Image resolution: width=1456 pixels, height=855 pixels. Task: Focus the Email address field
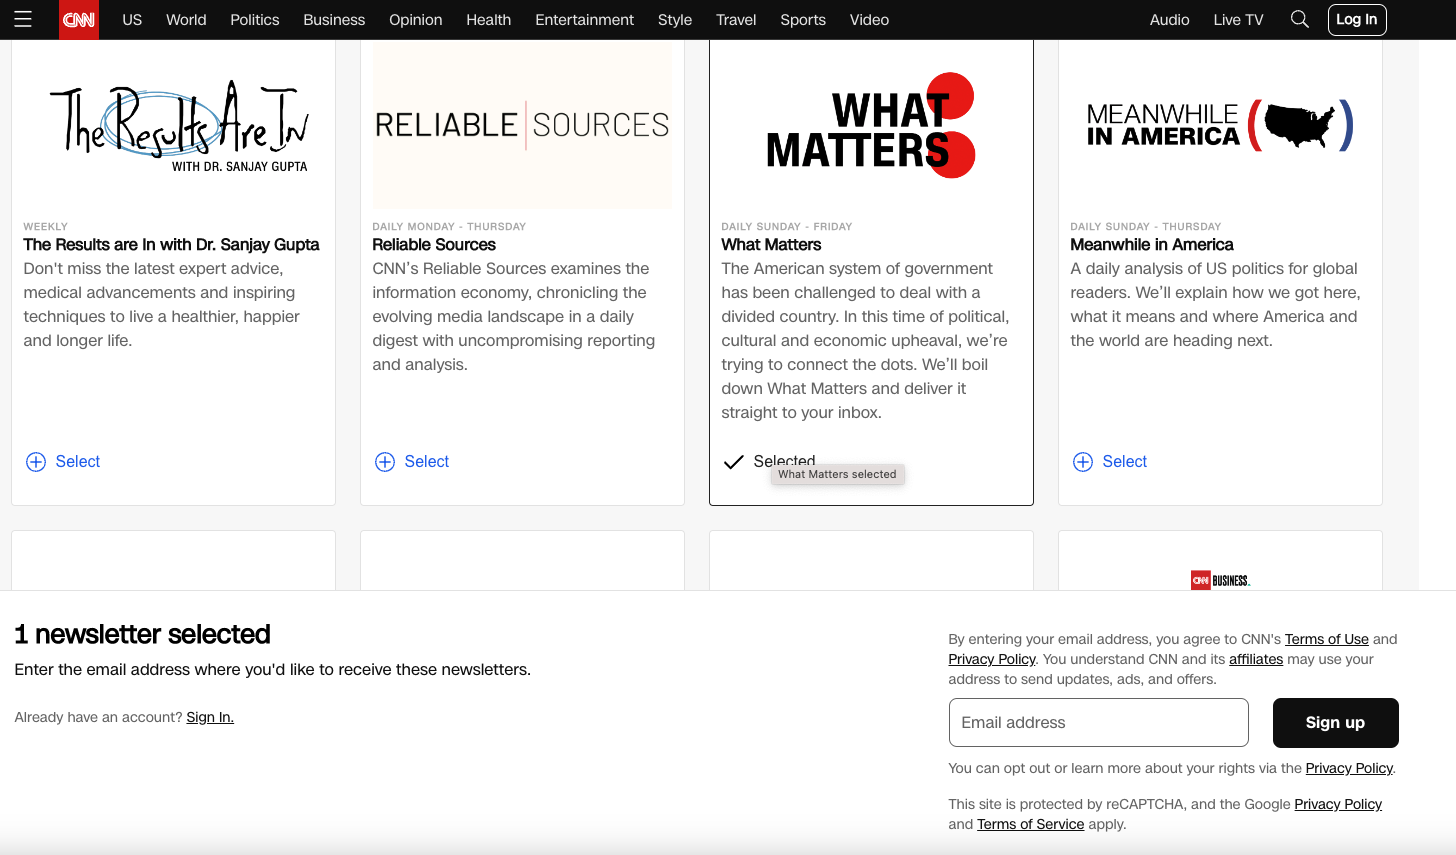1098,722
